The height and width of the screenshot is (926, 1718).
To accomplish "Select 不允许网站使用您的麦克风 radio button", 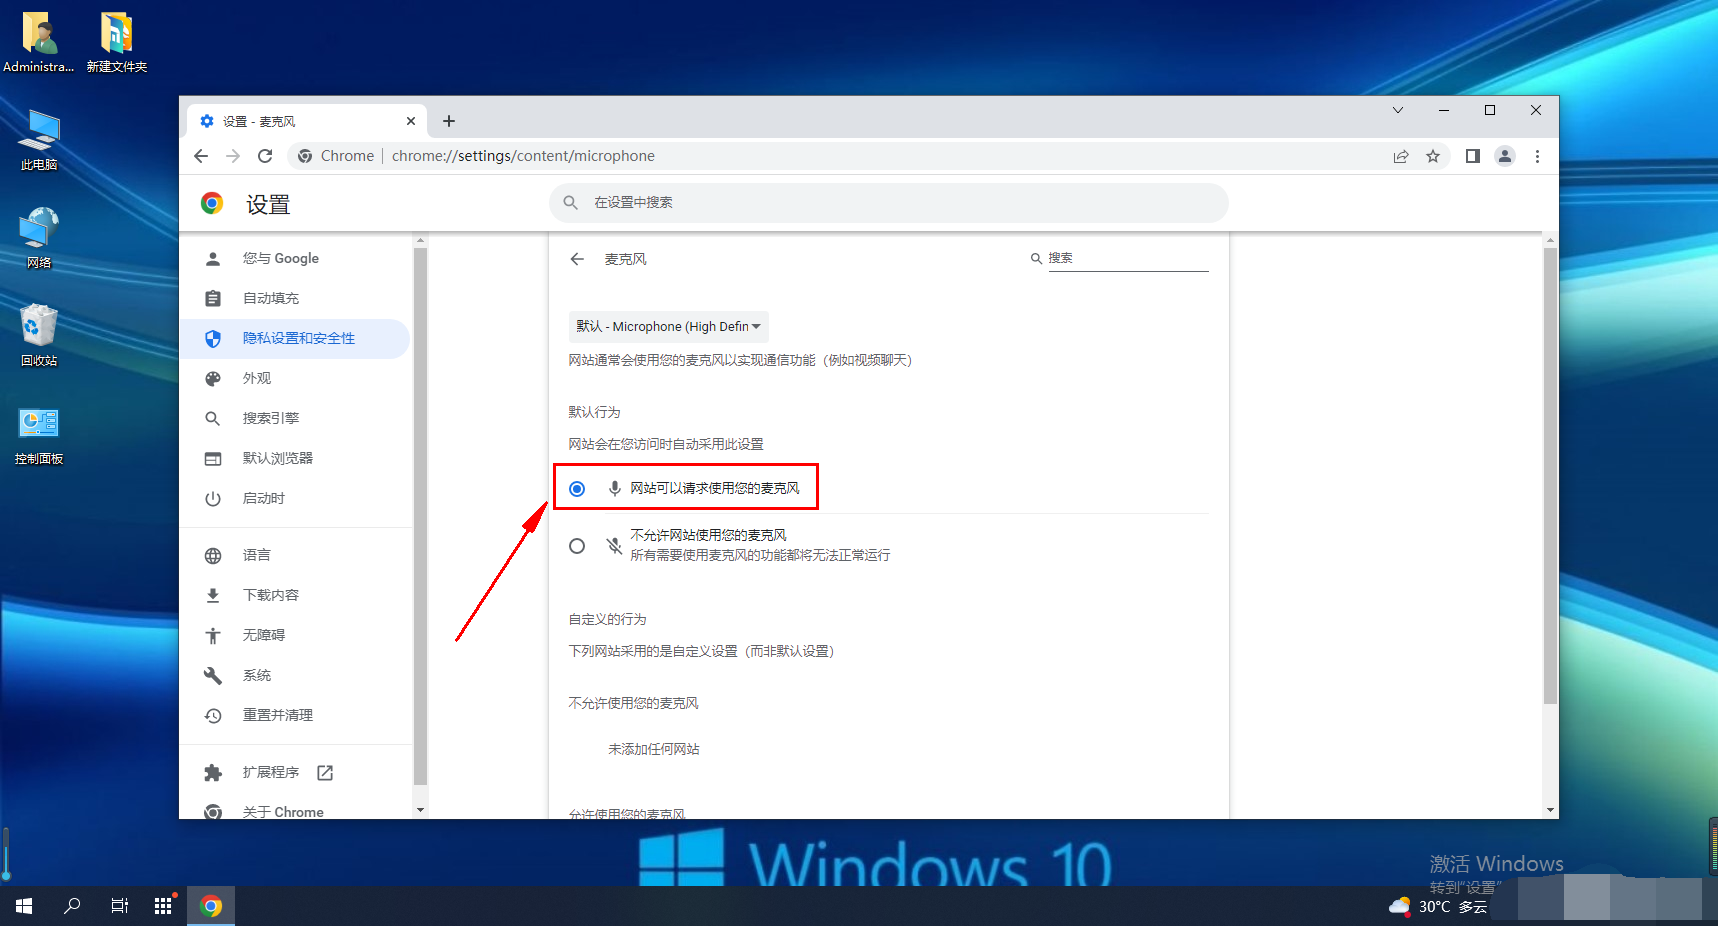I will tap(577, 546).
